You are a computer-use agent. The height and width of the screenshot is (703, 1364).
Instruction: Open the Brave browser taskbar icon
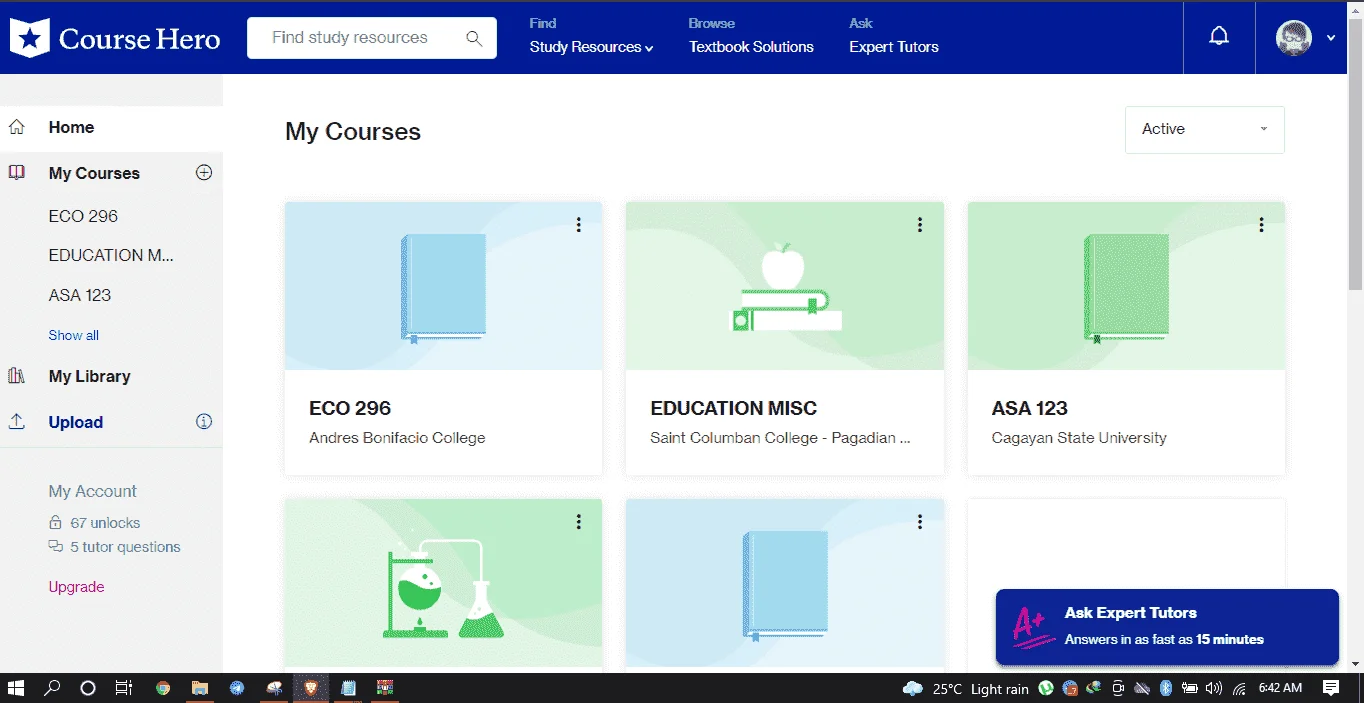pyautogui.click(x=310, y=688)
